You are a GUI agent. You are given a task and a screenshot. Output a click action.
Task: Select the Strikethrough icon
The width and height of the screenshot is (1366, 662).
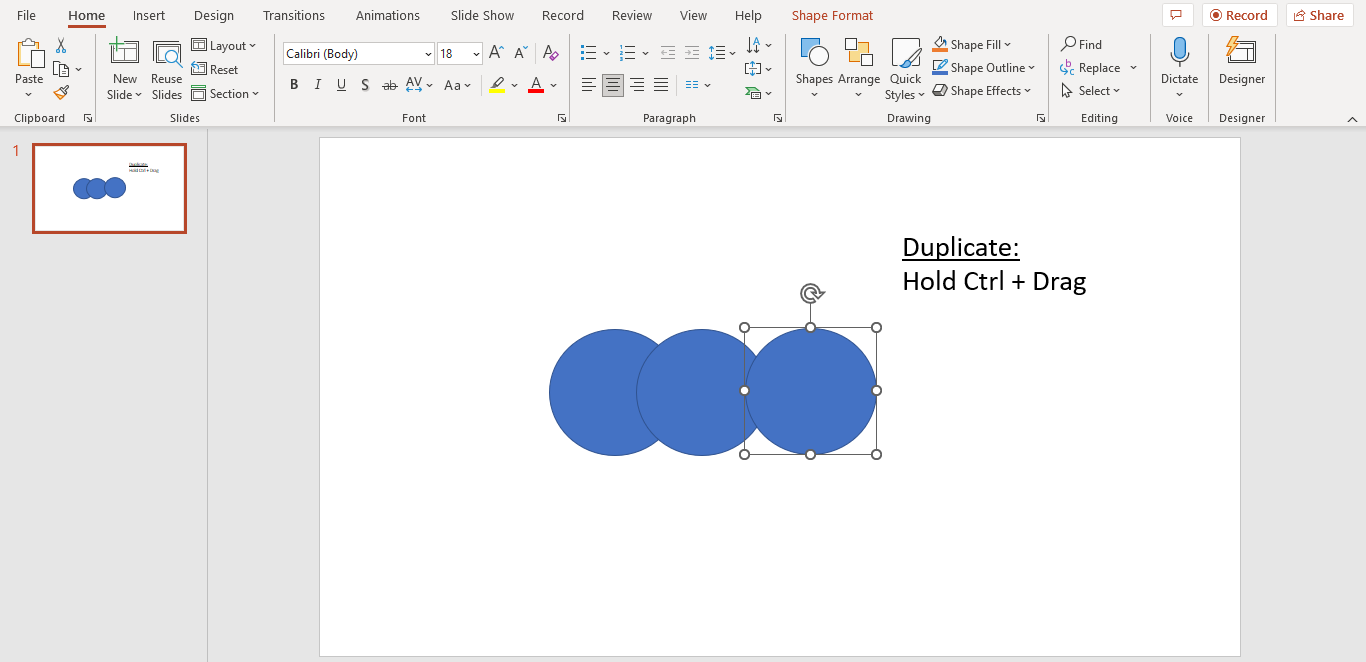[x=389, y=84]
